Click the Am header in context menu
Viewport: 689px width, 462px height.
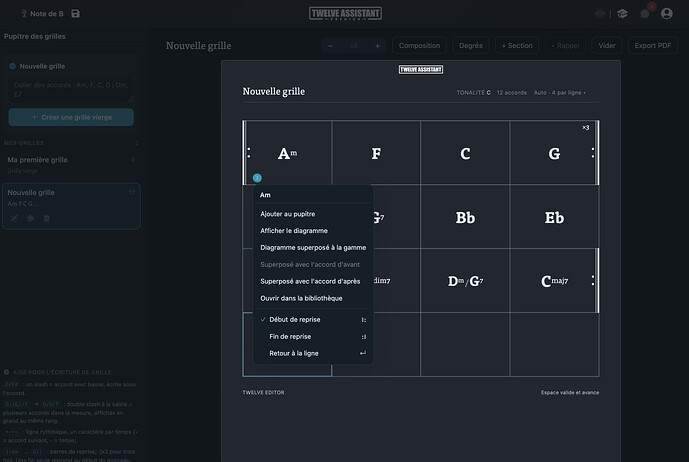(x=265, y=195)
